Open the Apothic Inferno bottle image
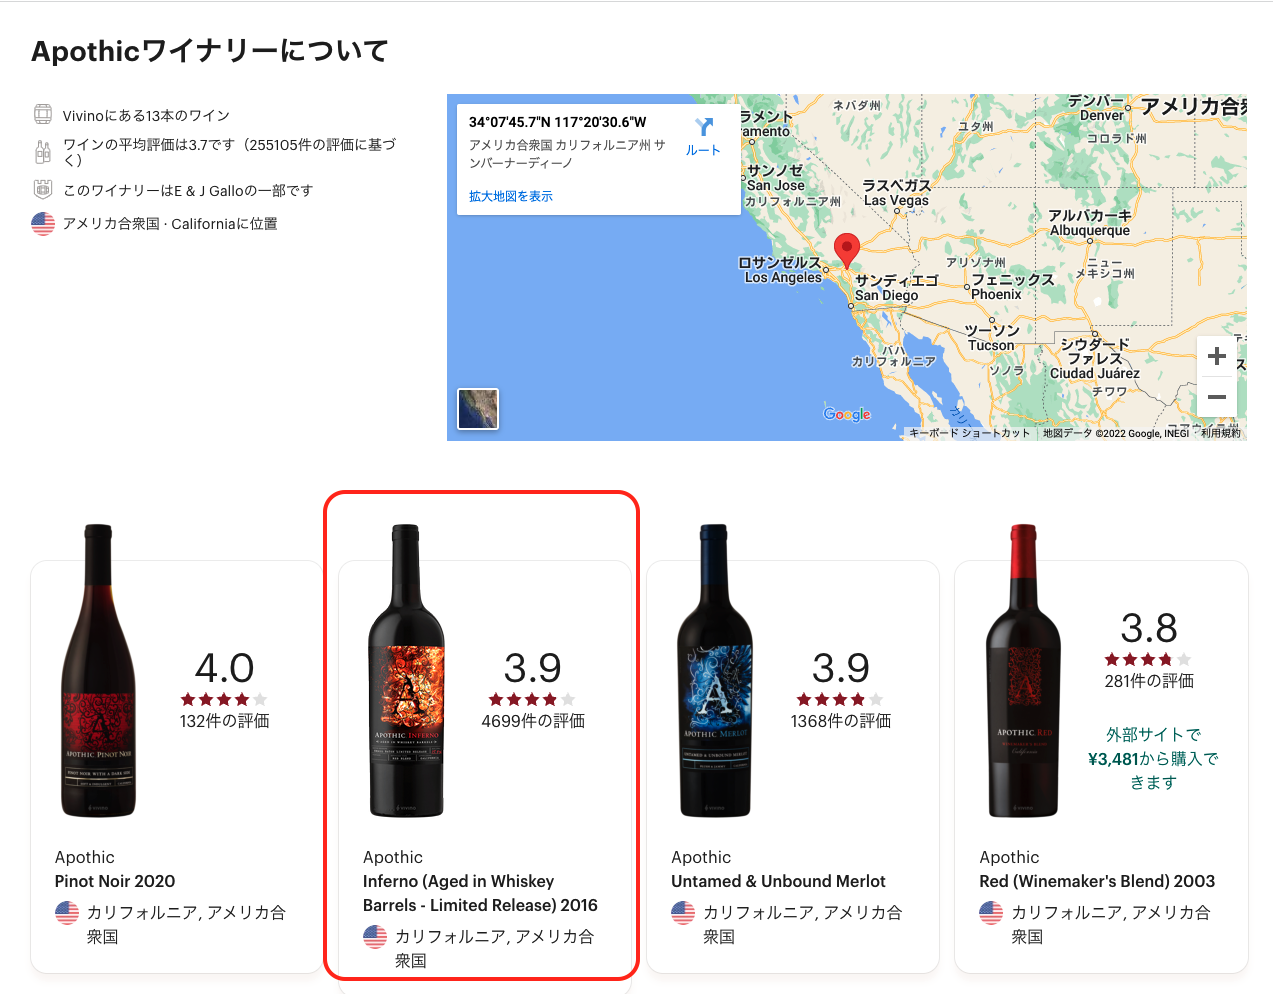 tap(406, 671)
